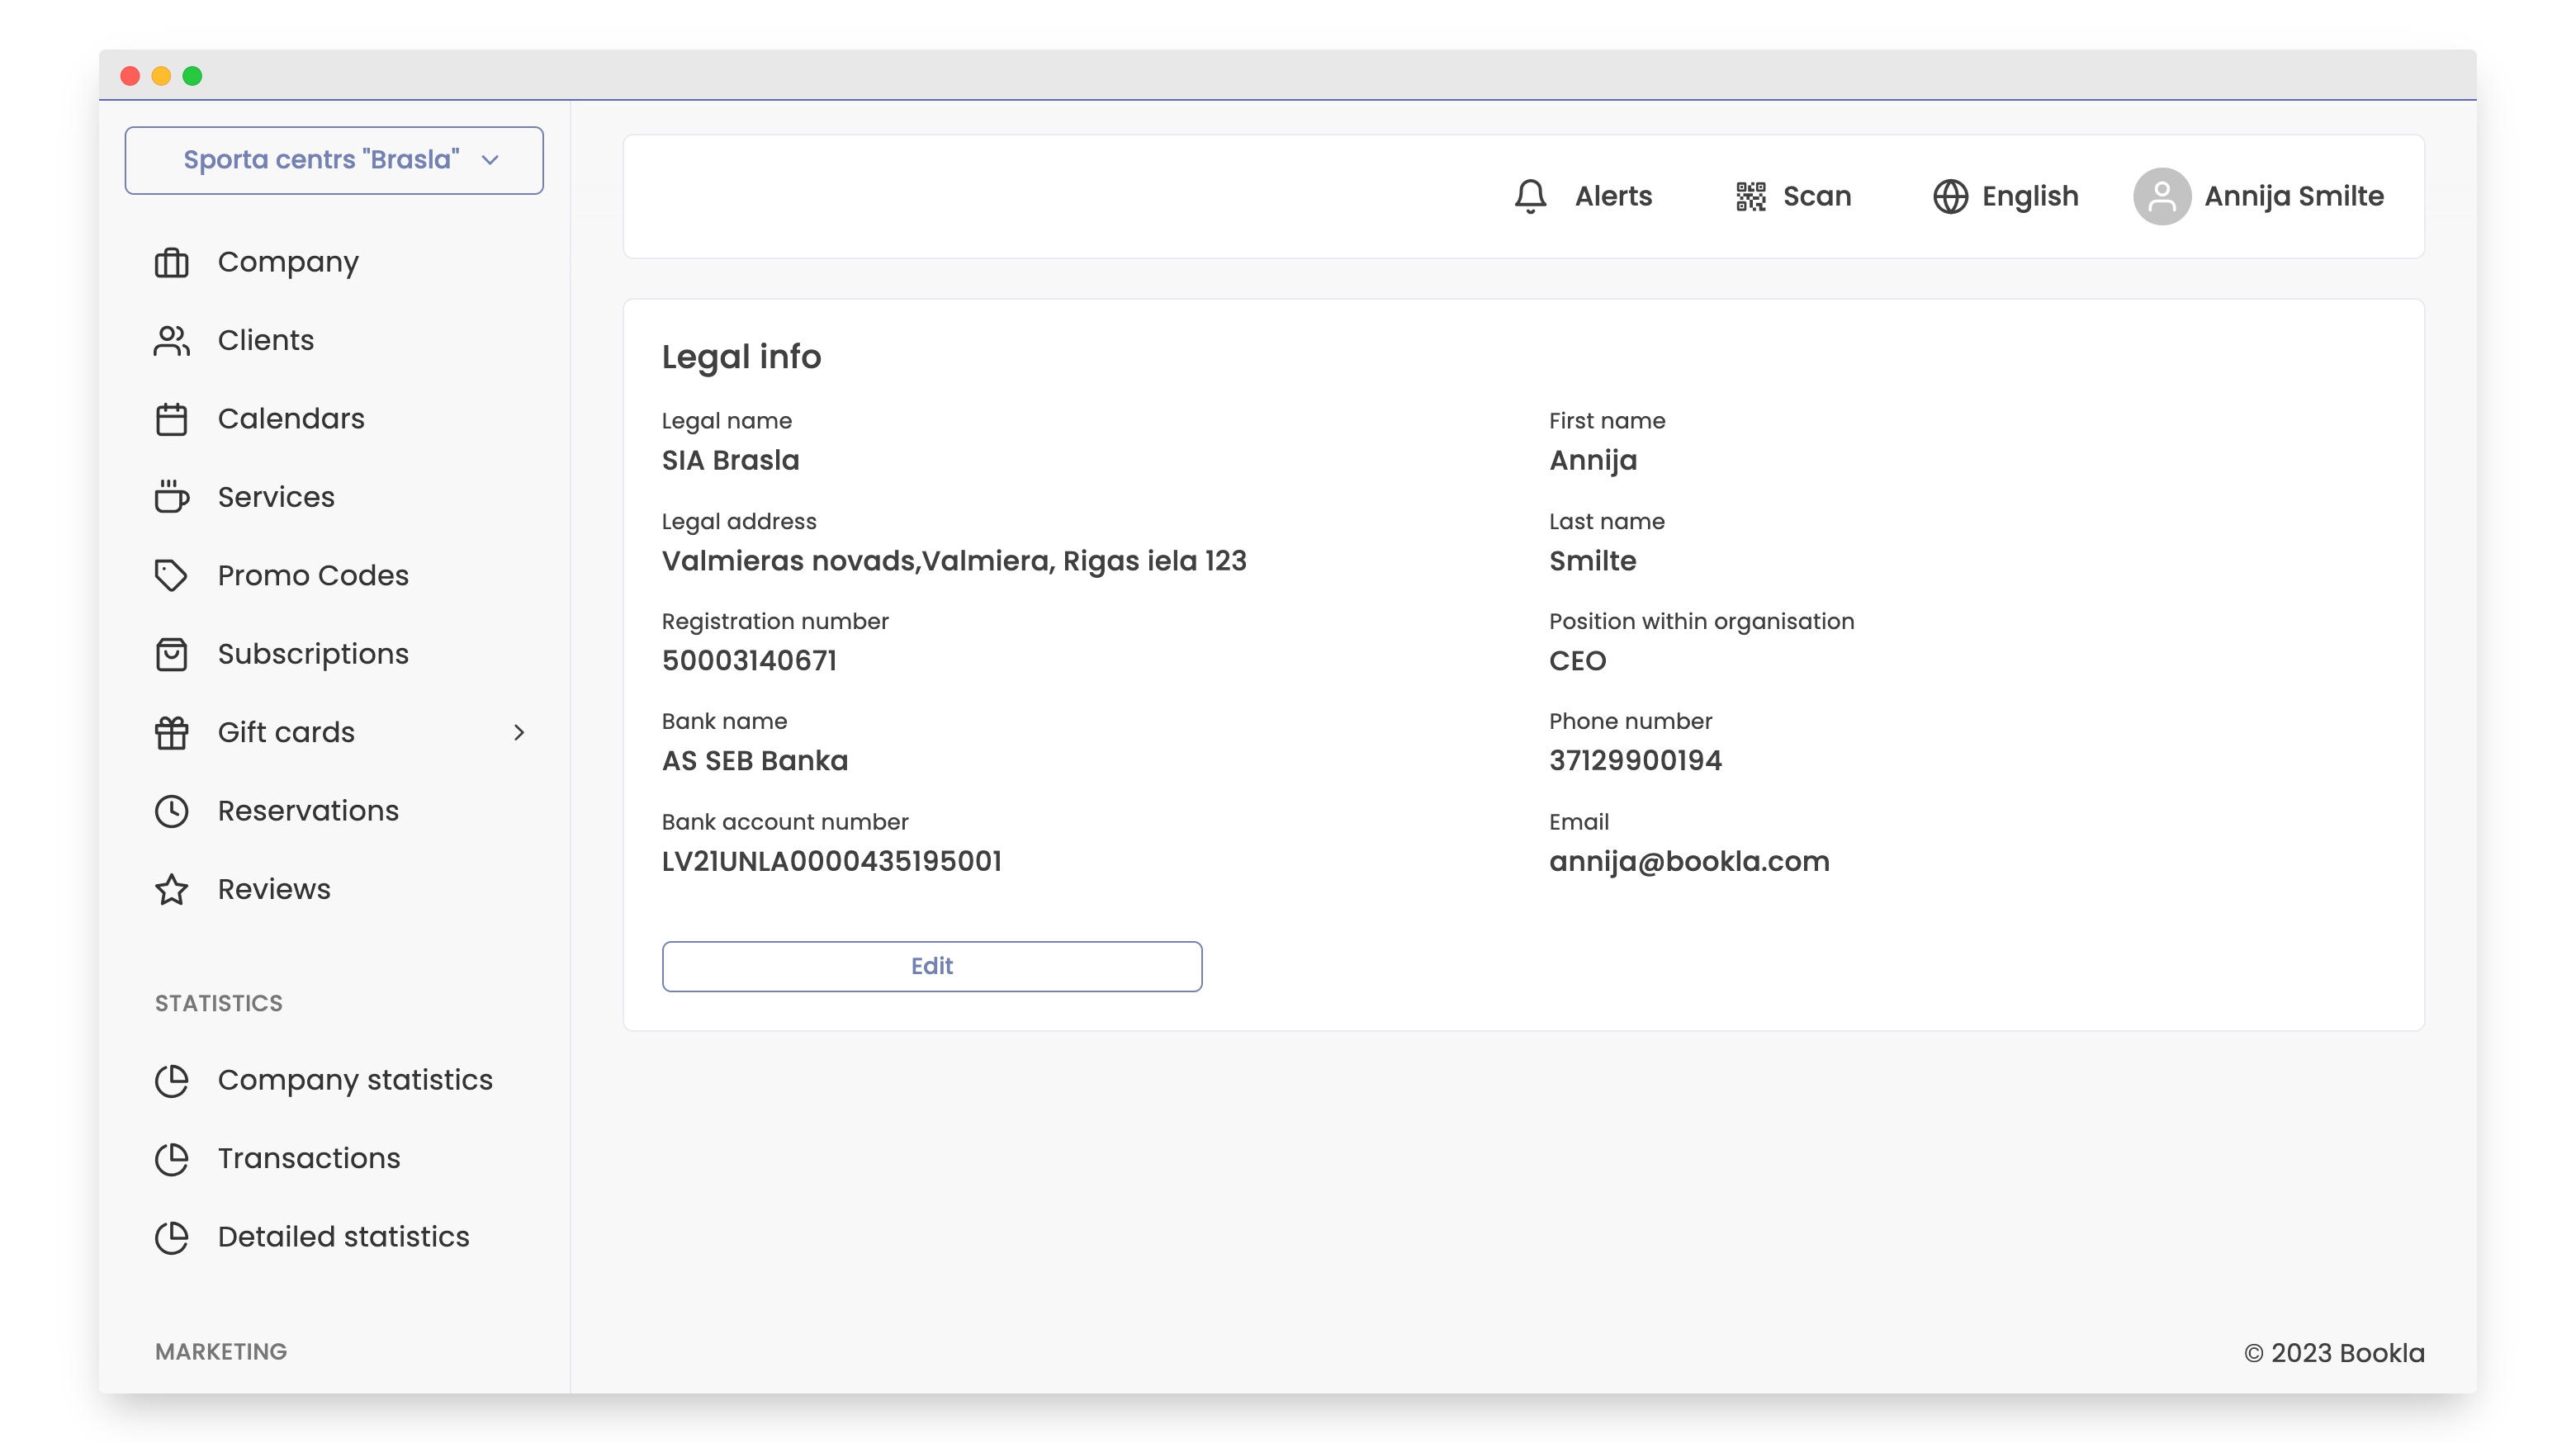Image resolution: width=2576 pixels, height=1443 pixels.
Task: Expand the Gift cards submenu chevron
Action: pos(519,732)
